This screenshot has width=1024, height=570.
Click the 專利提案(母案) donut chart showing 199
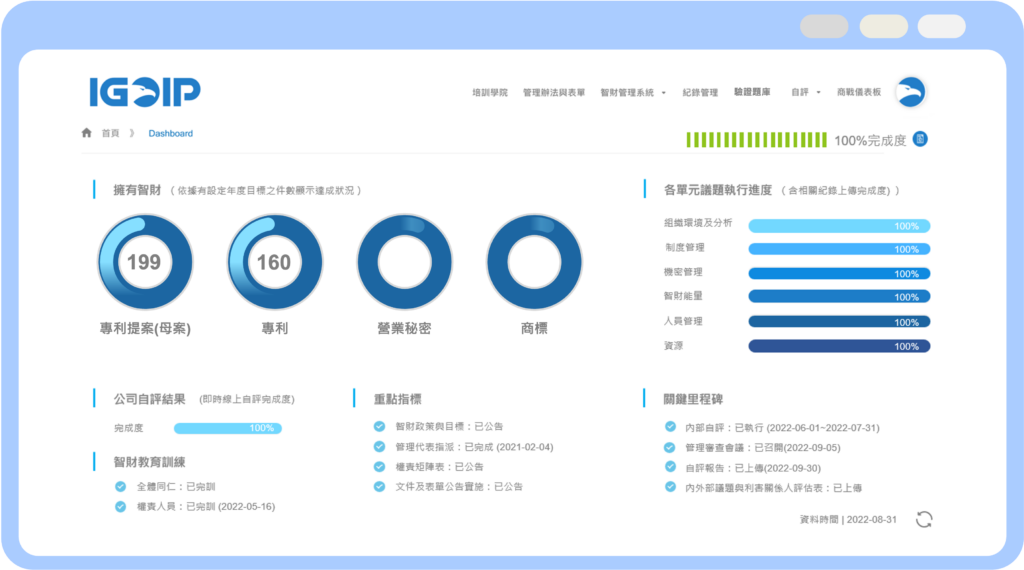(x=145, y=263)
